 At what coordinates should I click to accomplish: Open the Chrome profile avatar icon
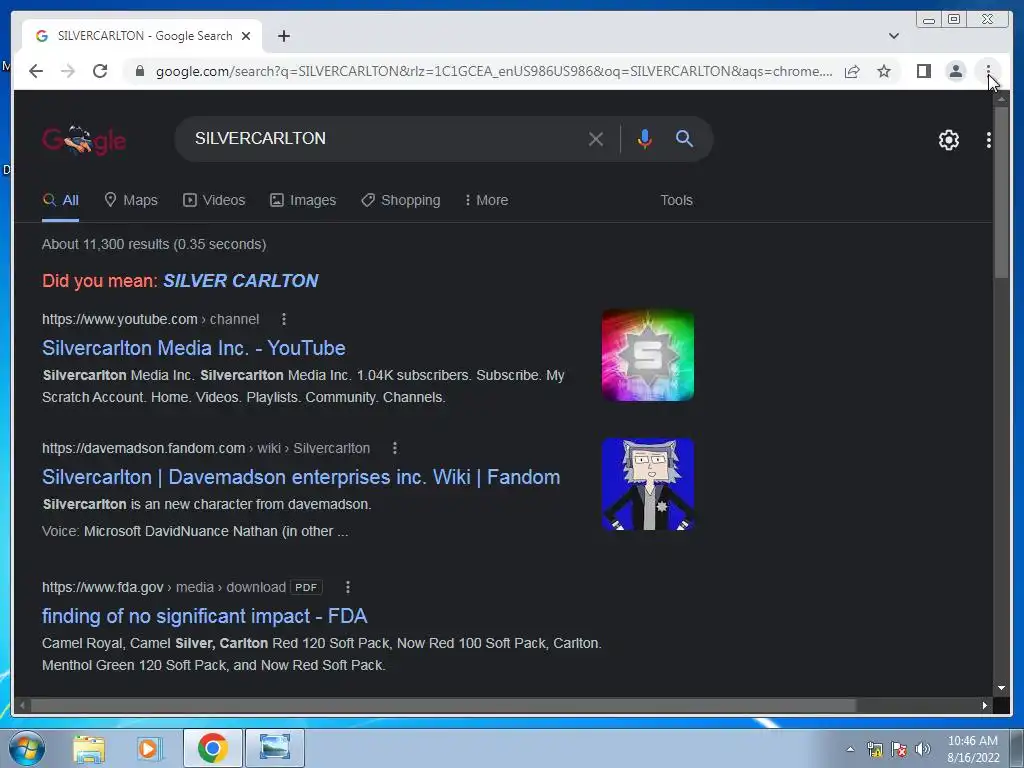955,71
